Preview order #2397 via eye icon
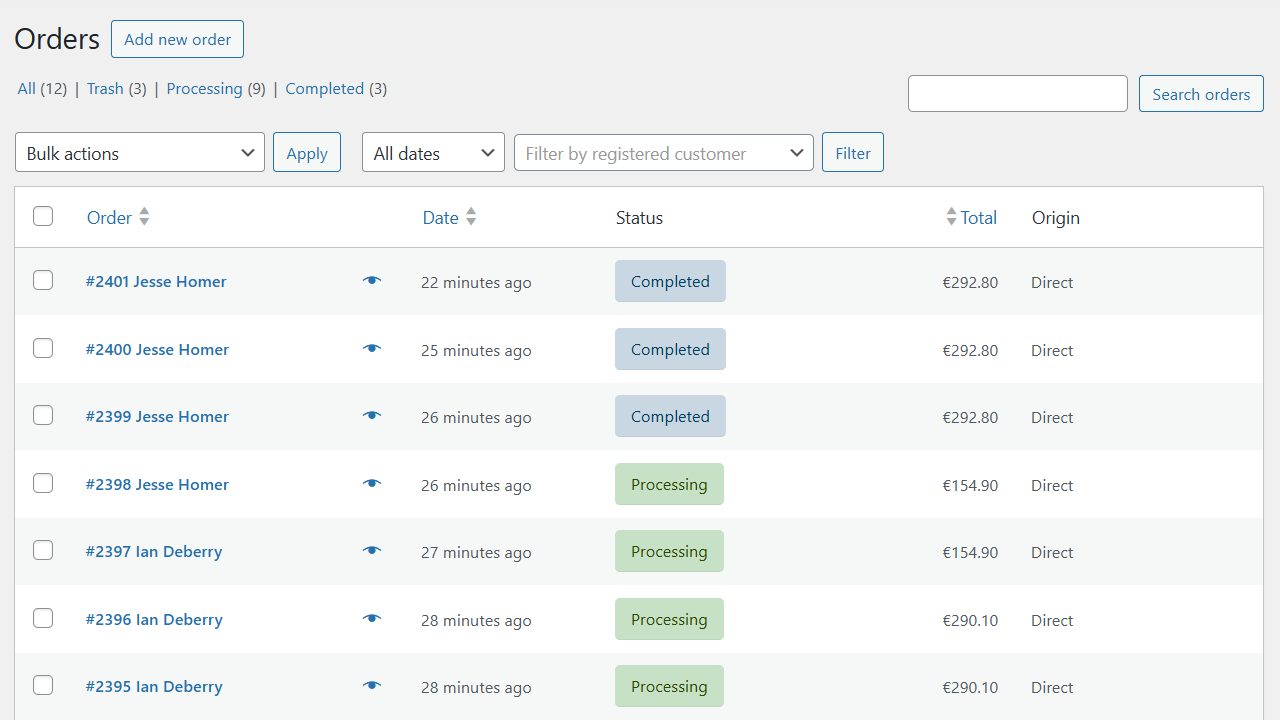Screen dimensions: 1280x720 tap(372, 551)
